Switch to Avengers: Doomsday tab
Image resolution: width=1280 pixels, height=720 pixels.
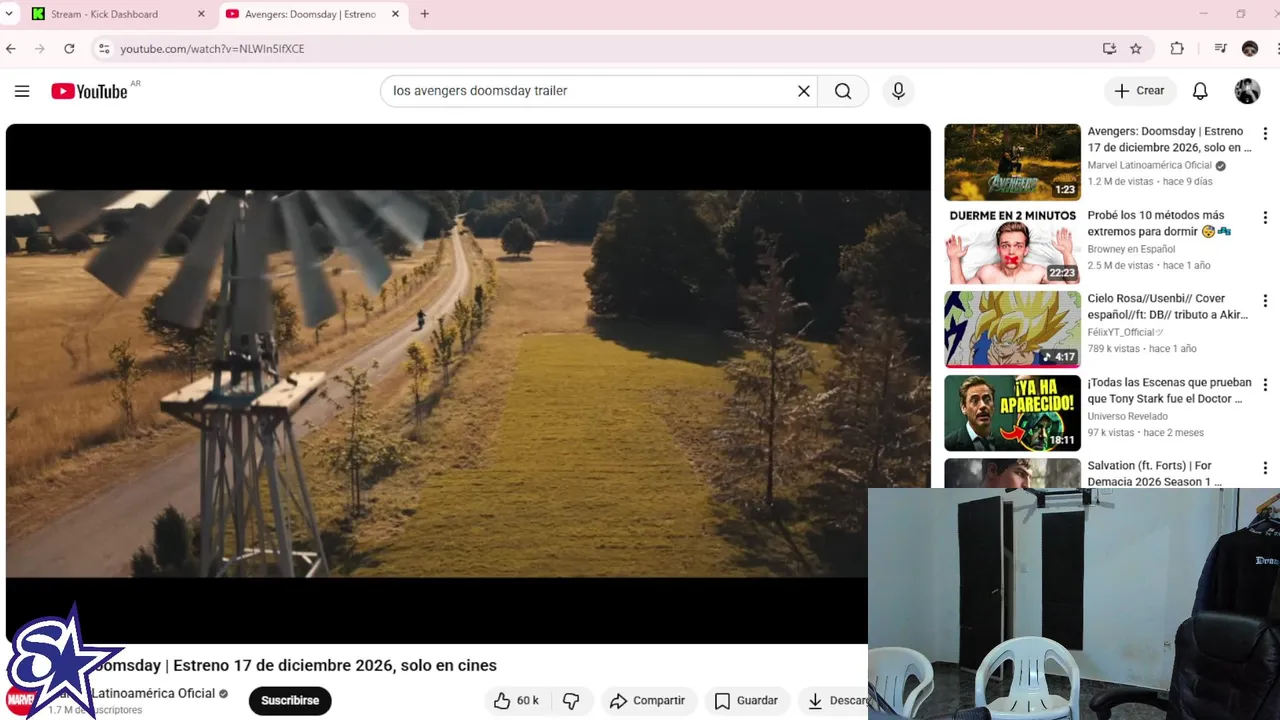(311, 14)
